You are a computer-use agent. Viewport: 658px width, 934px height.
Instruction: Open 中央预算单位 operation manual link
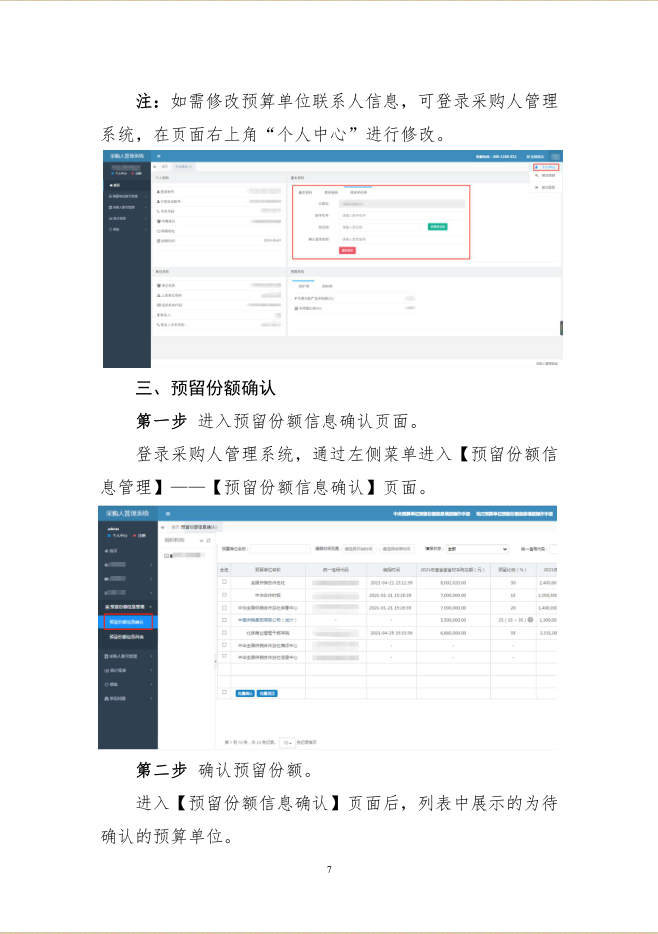pyautogui.click(x=432, y=513)
